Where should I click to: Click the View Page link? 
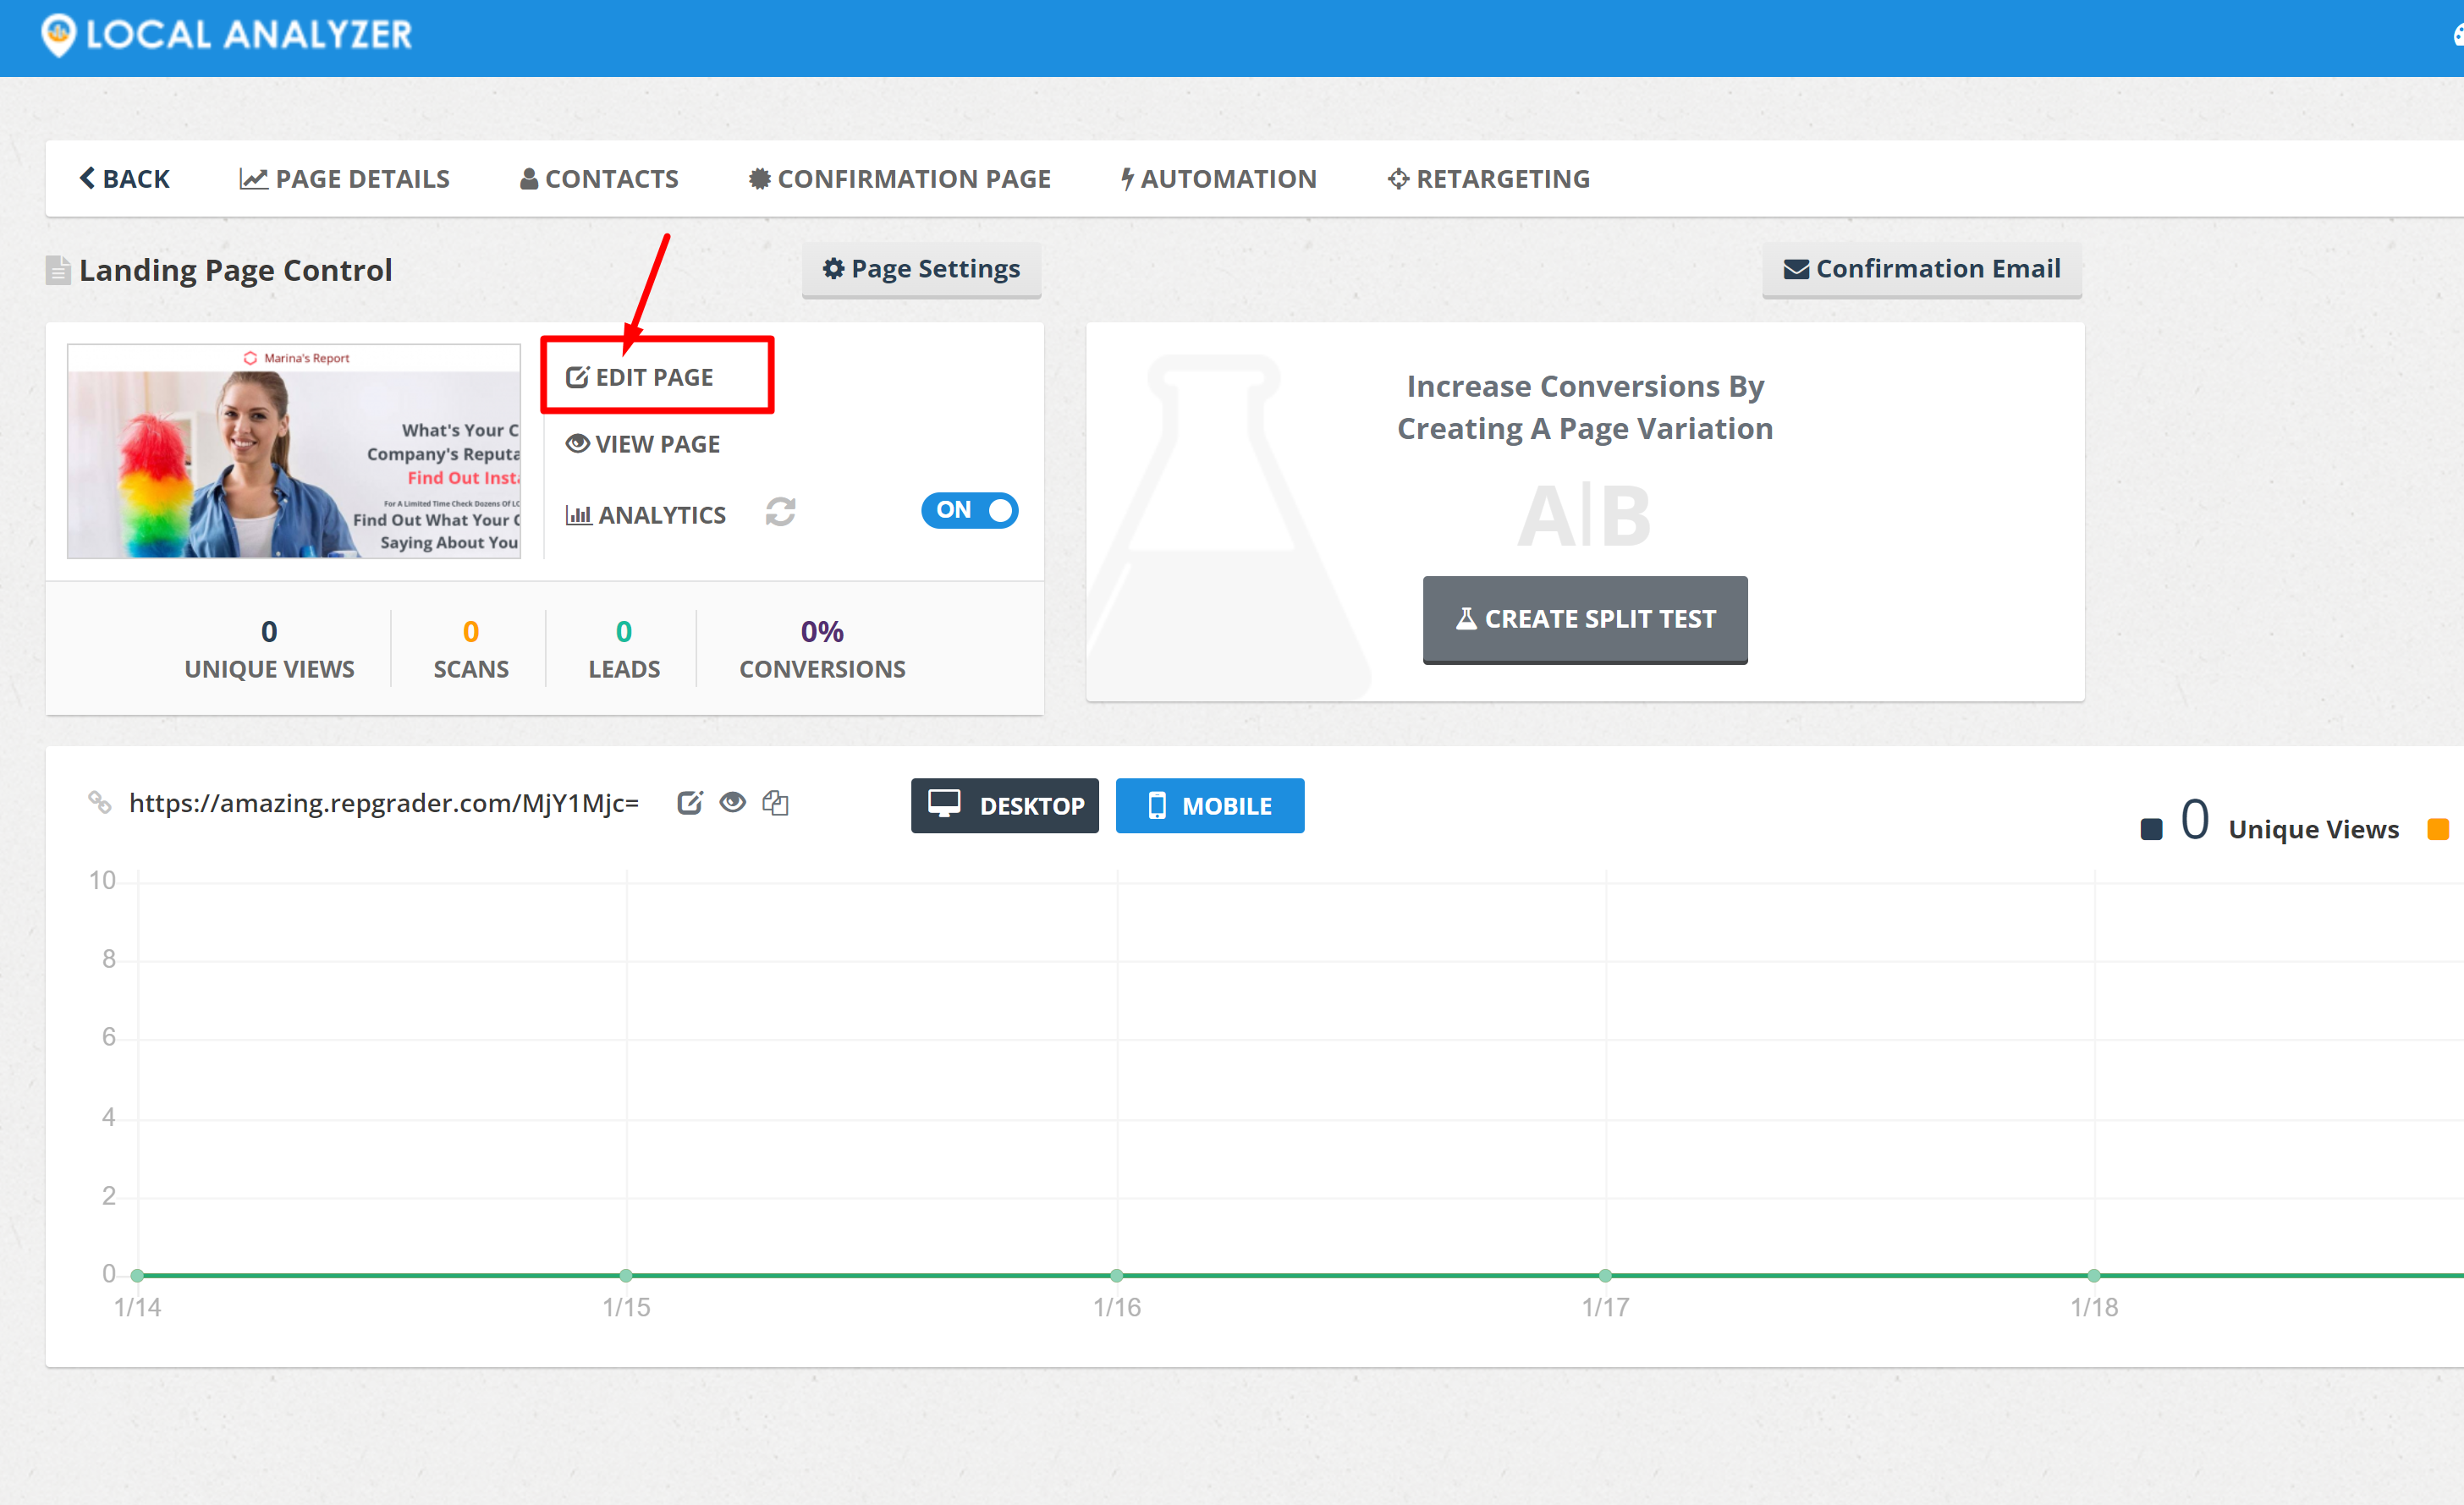click(x=643, y=444)
